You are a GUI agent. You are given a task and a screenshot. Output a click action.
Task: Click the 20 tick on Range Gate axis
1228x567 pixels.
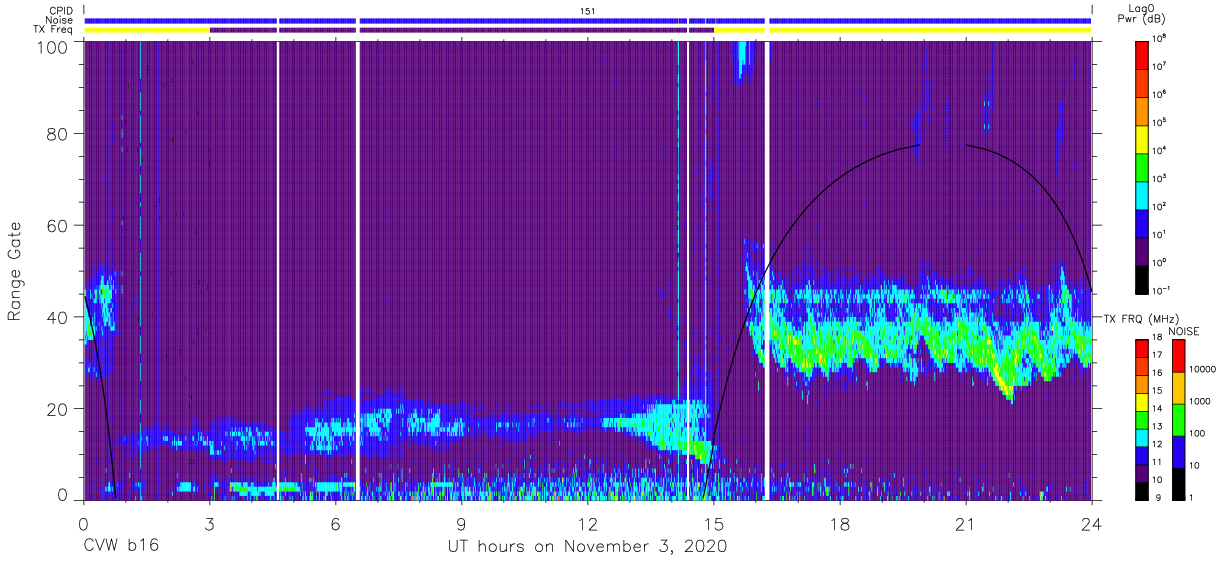click(x=56, y=409)
